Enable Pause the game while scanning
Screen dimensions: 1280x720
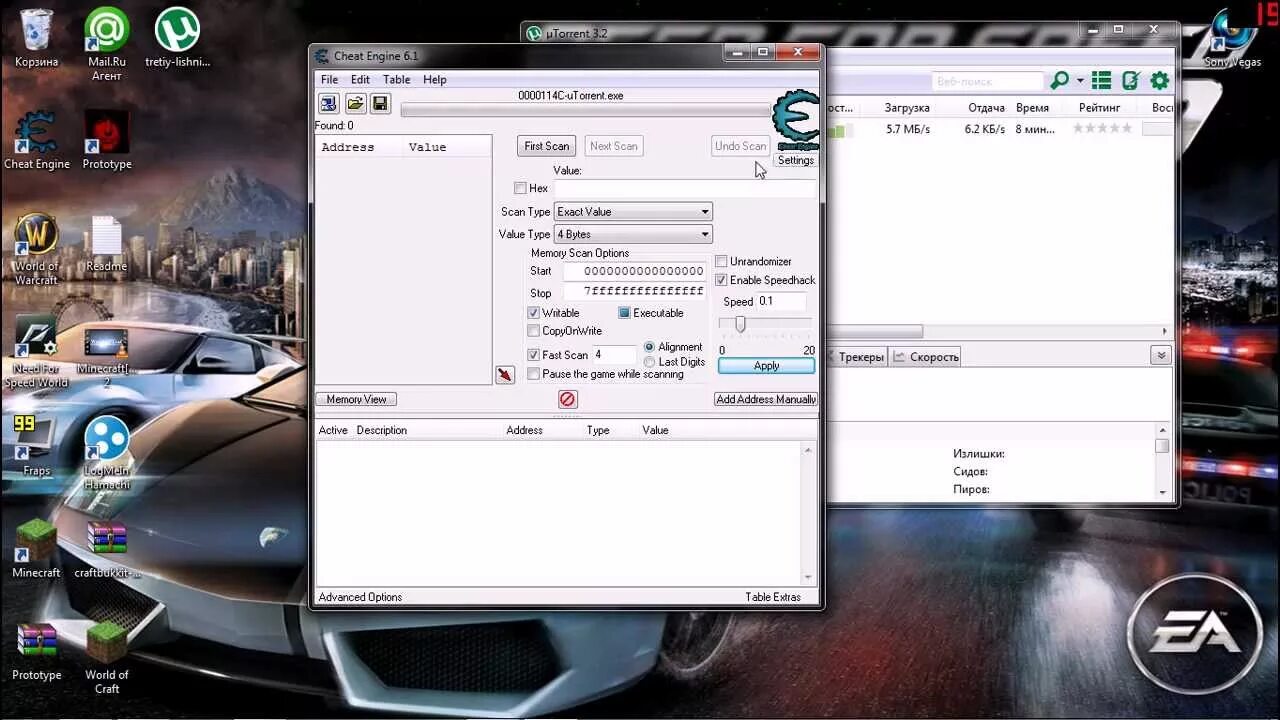coord(534,374)
